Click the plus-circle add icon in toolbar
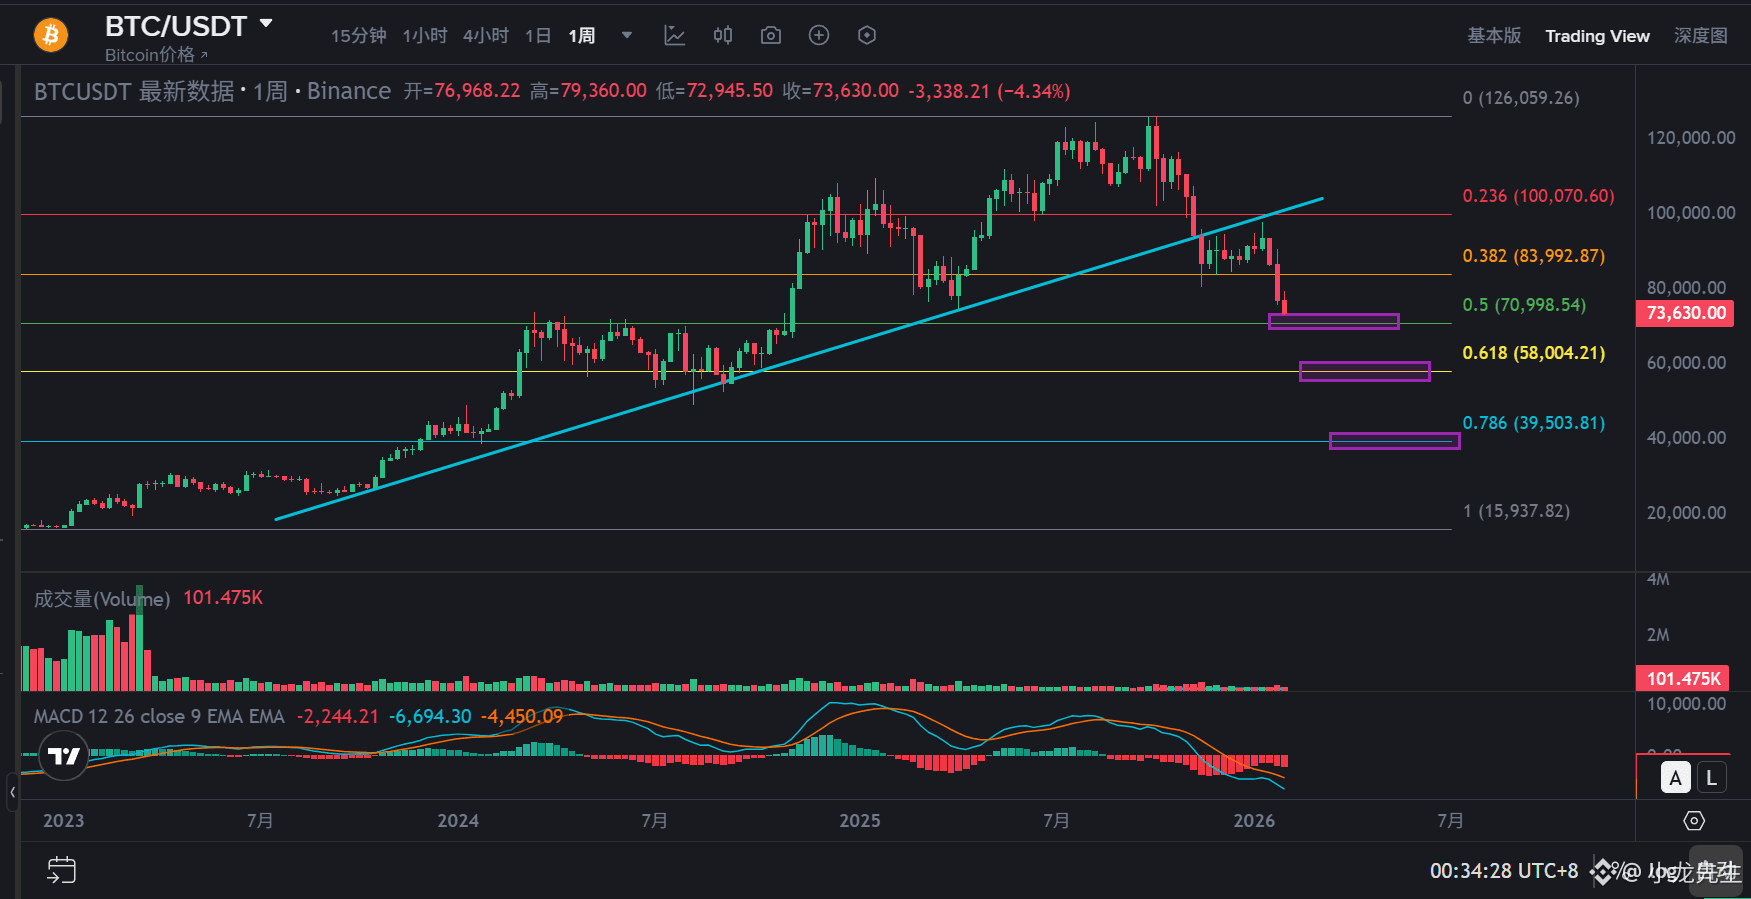Viewport: 1751px width, 899px height. 819,36
